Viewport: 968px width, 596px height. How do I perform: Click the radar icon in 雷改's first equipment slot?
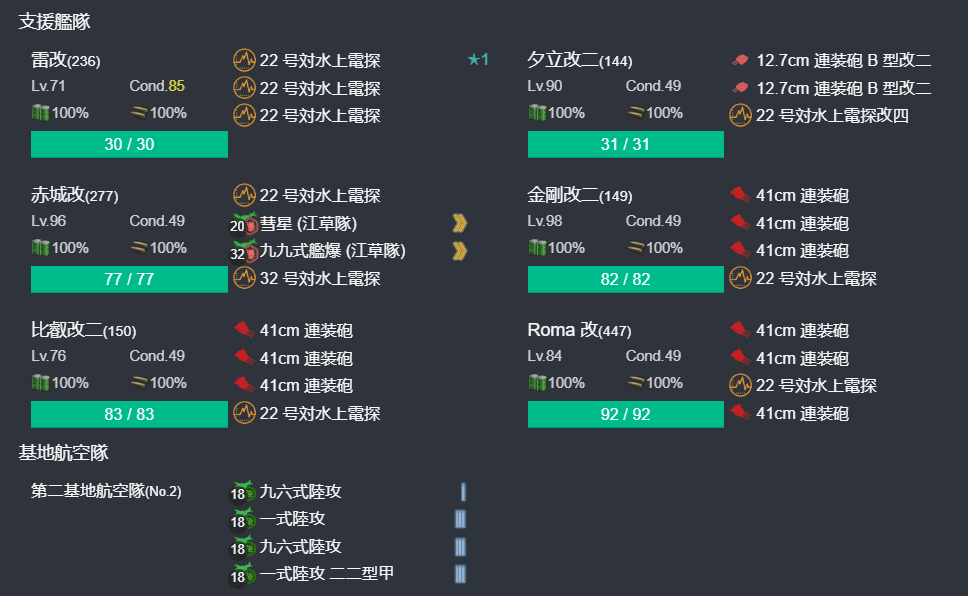click(x=244, y=61)
